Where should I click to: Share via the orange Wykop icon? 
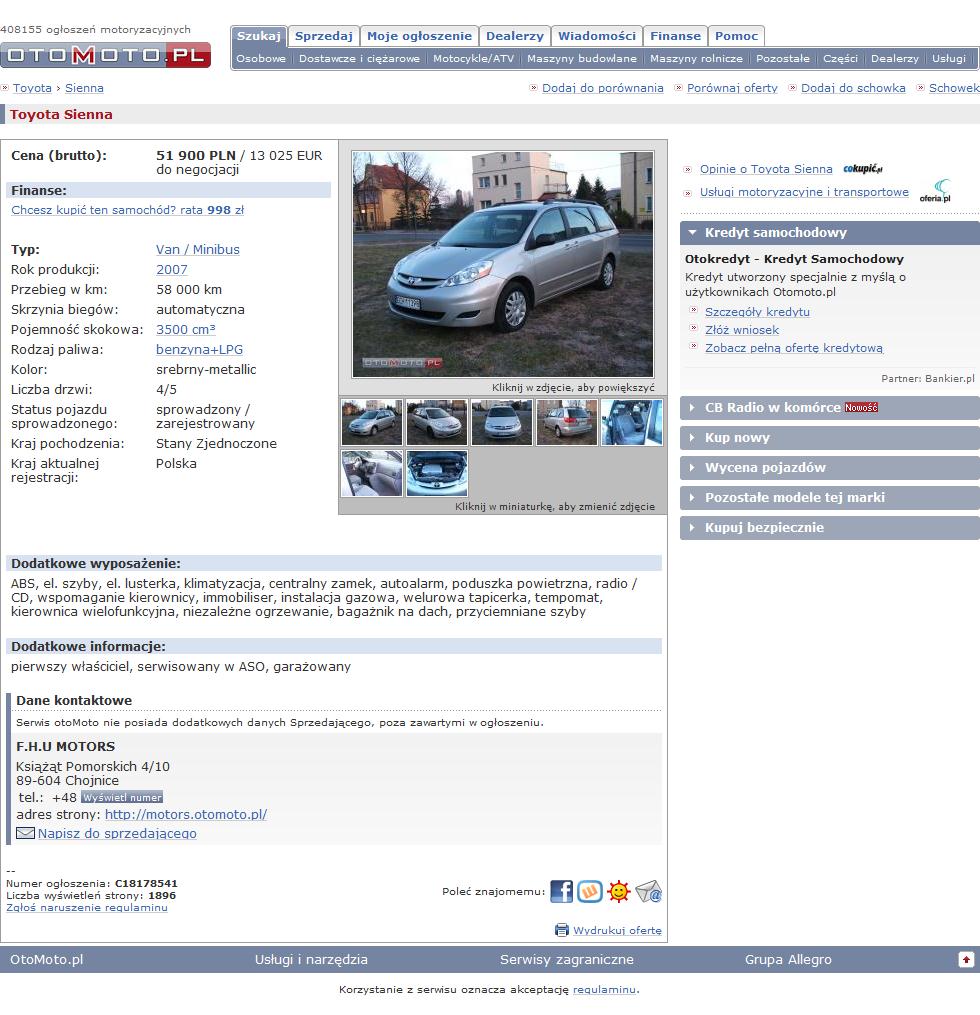click(x=590, y=891)
